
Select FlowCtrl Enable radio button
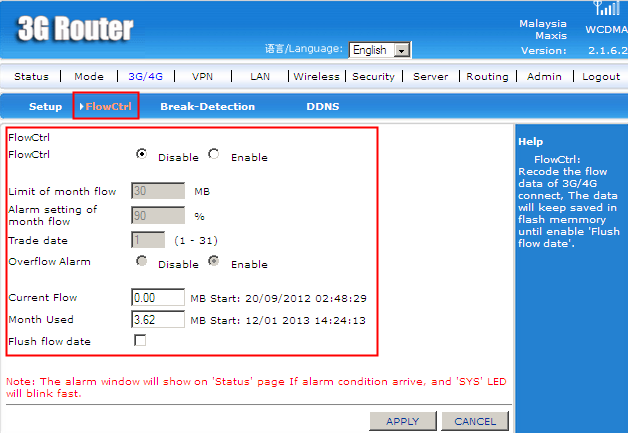point(214,155)
